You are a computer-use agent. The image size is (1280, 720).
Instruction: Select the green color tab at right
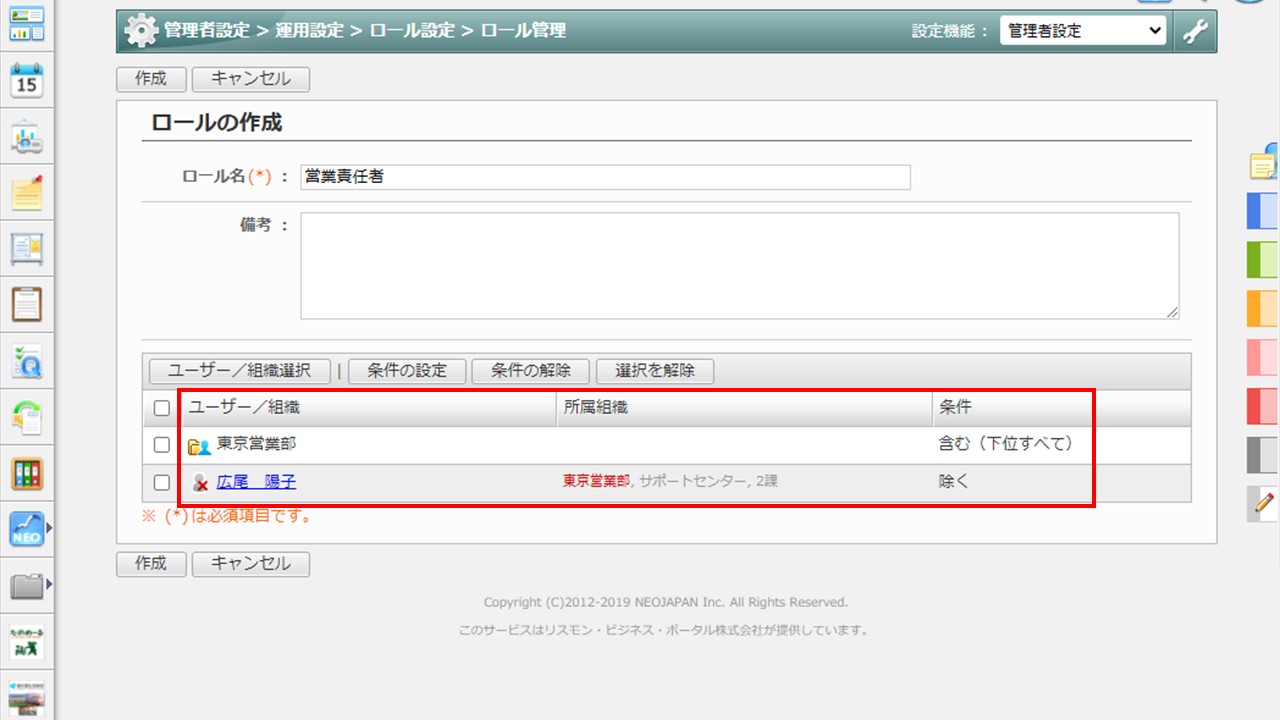pos(1263,260)
